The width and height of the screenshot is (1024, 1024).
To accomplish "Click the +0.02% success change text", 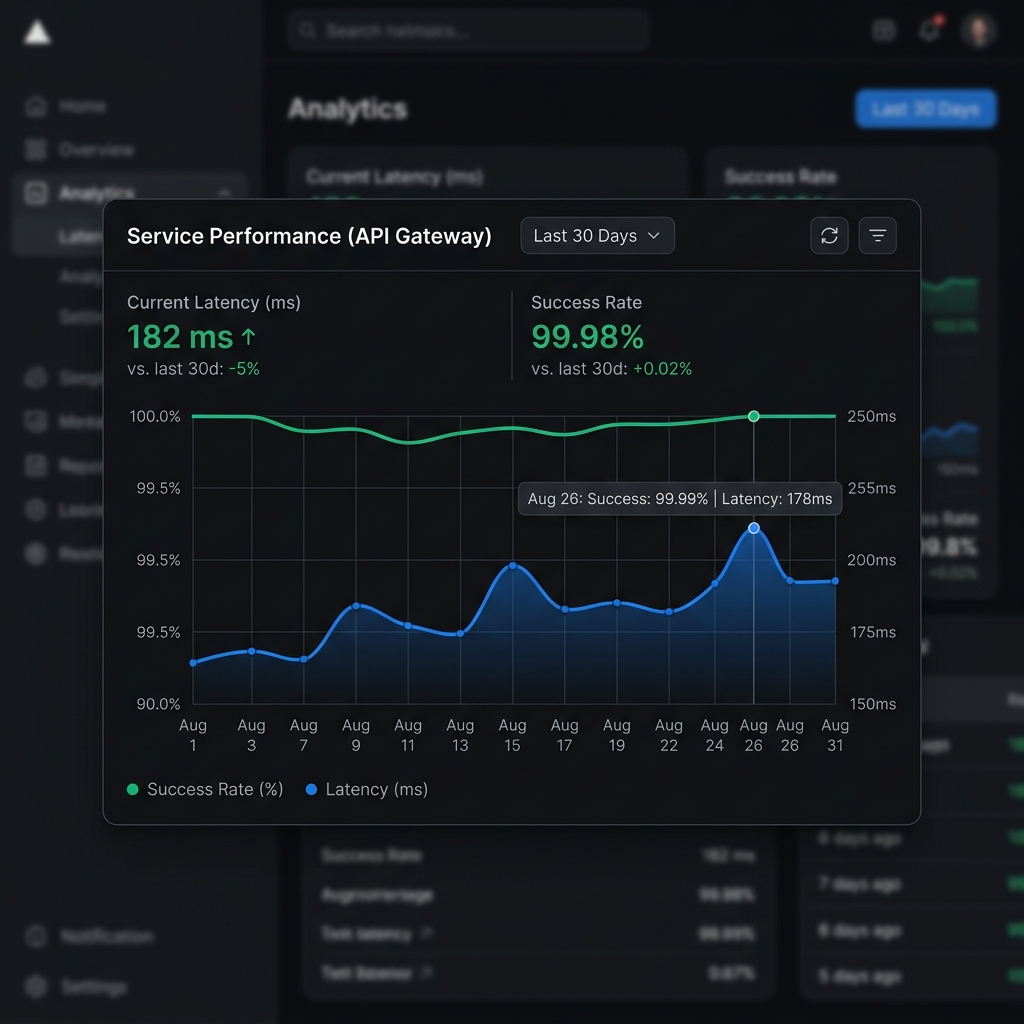I will (x=662, y=369).
